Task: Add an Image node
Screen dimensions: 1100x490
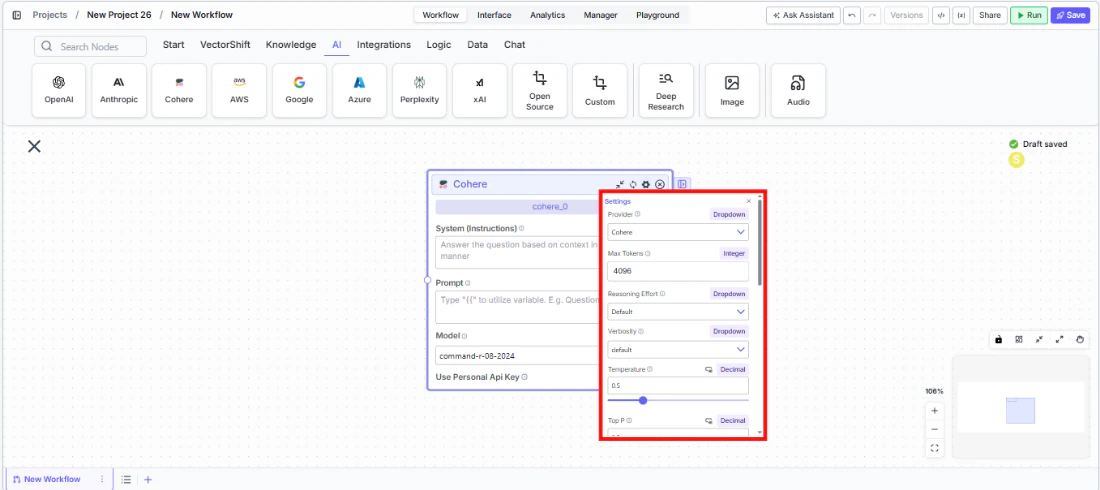Action: (x=732, y=91)
